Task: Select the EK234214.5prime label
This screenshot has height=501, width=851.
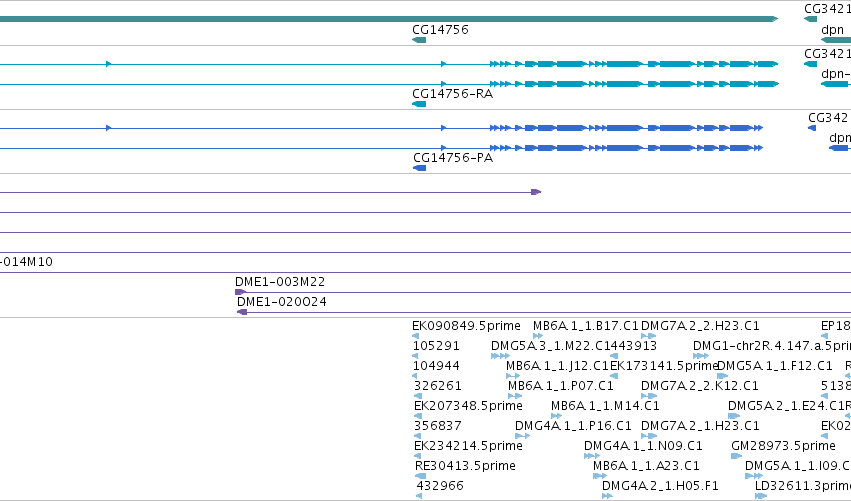Action: click(x=468, y=446)
